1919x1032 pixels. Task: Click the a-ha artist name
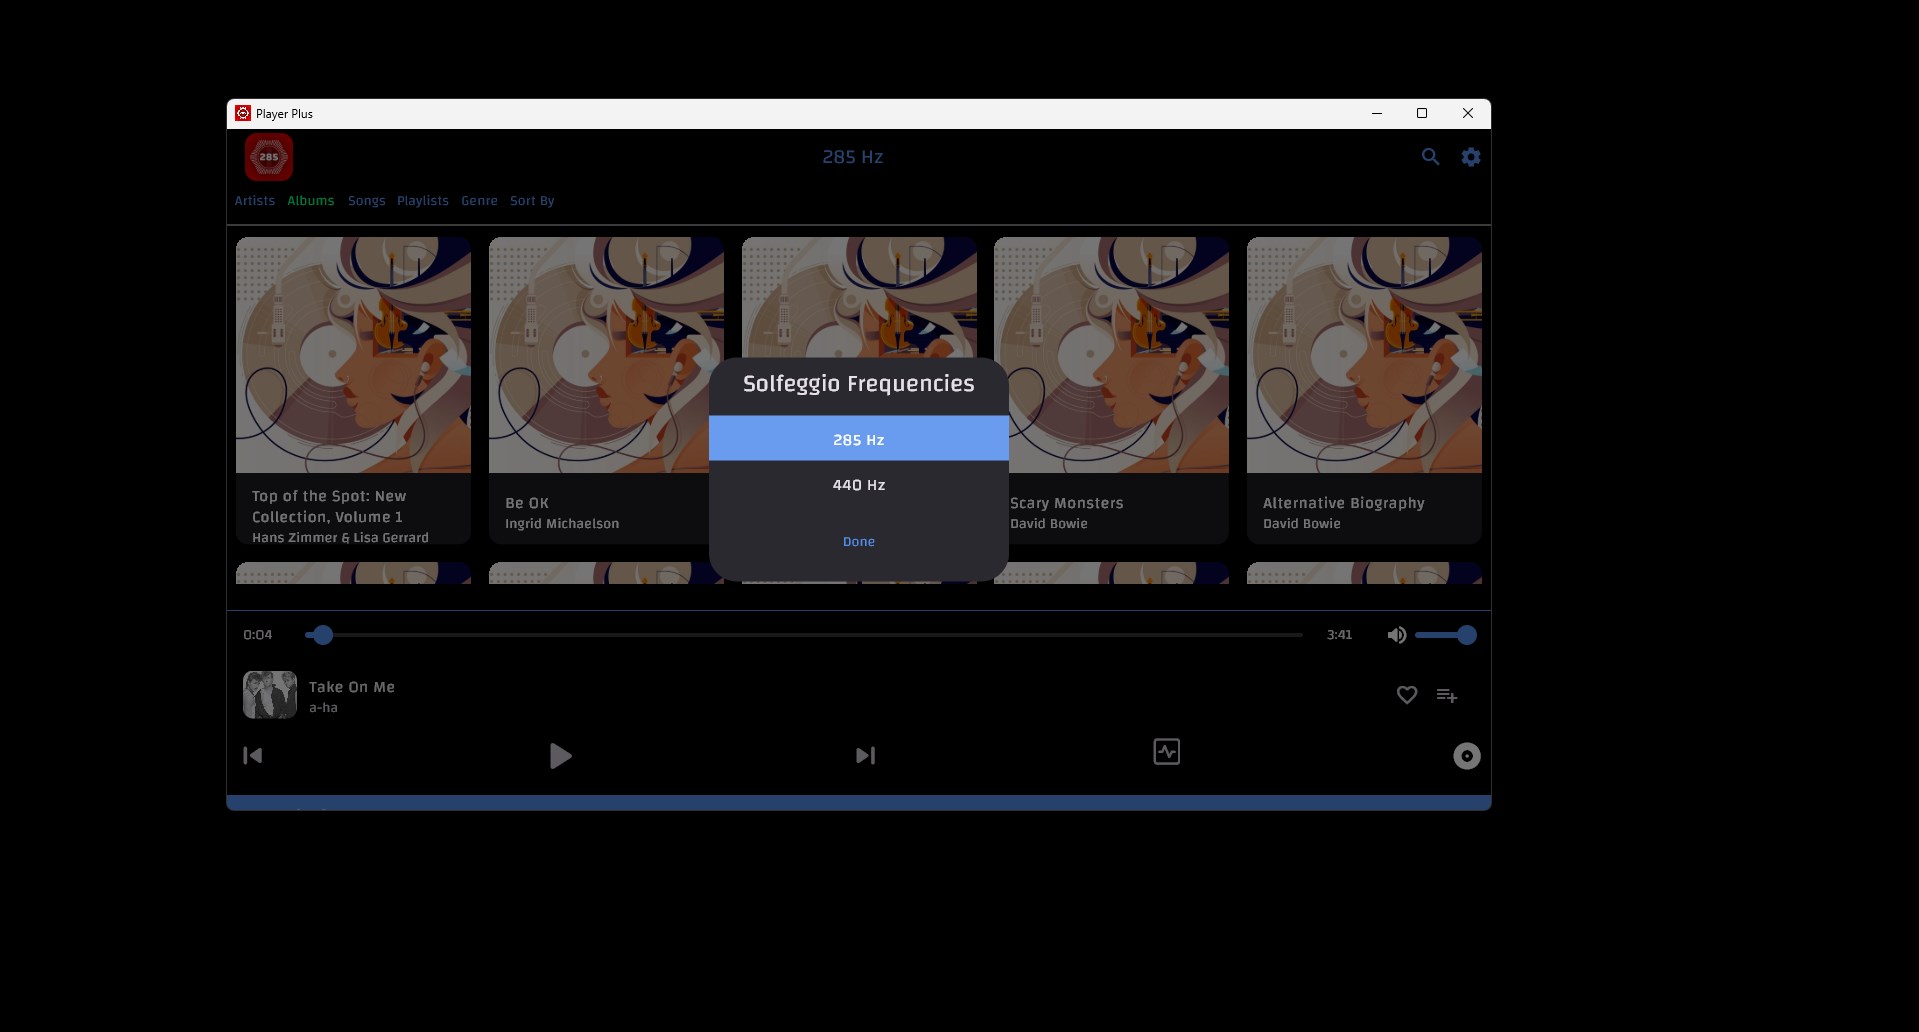click(x=323, y=708)
